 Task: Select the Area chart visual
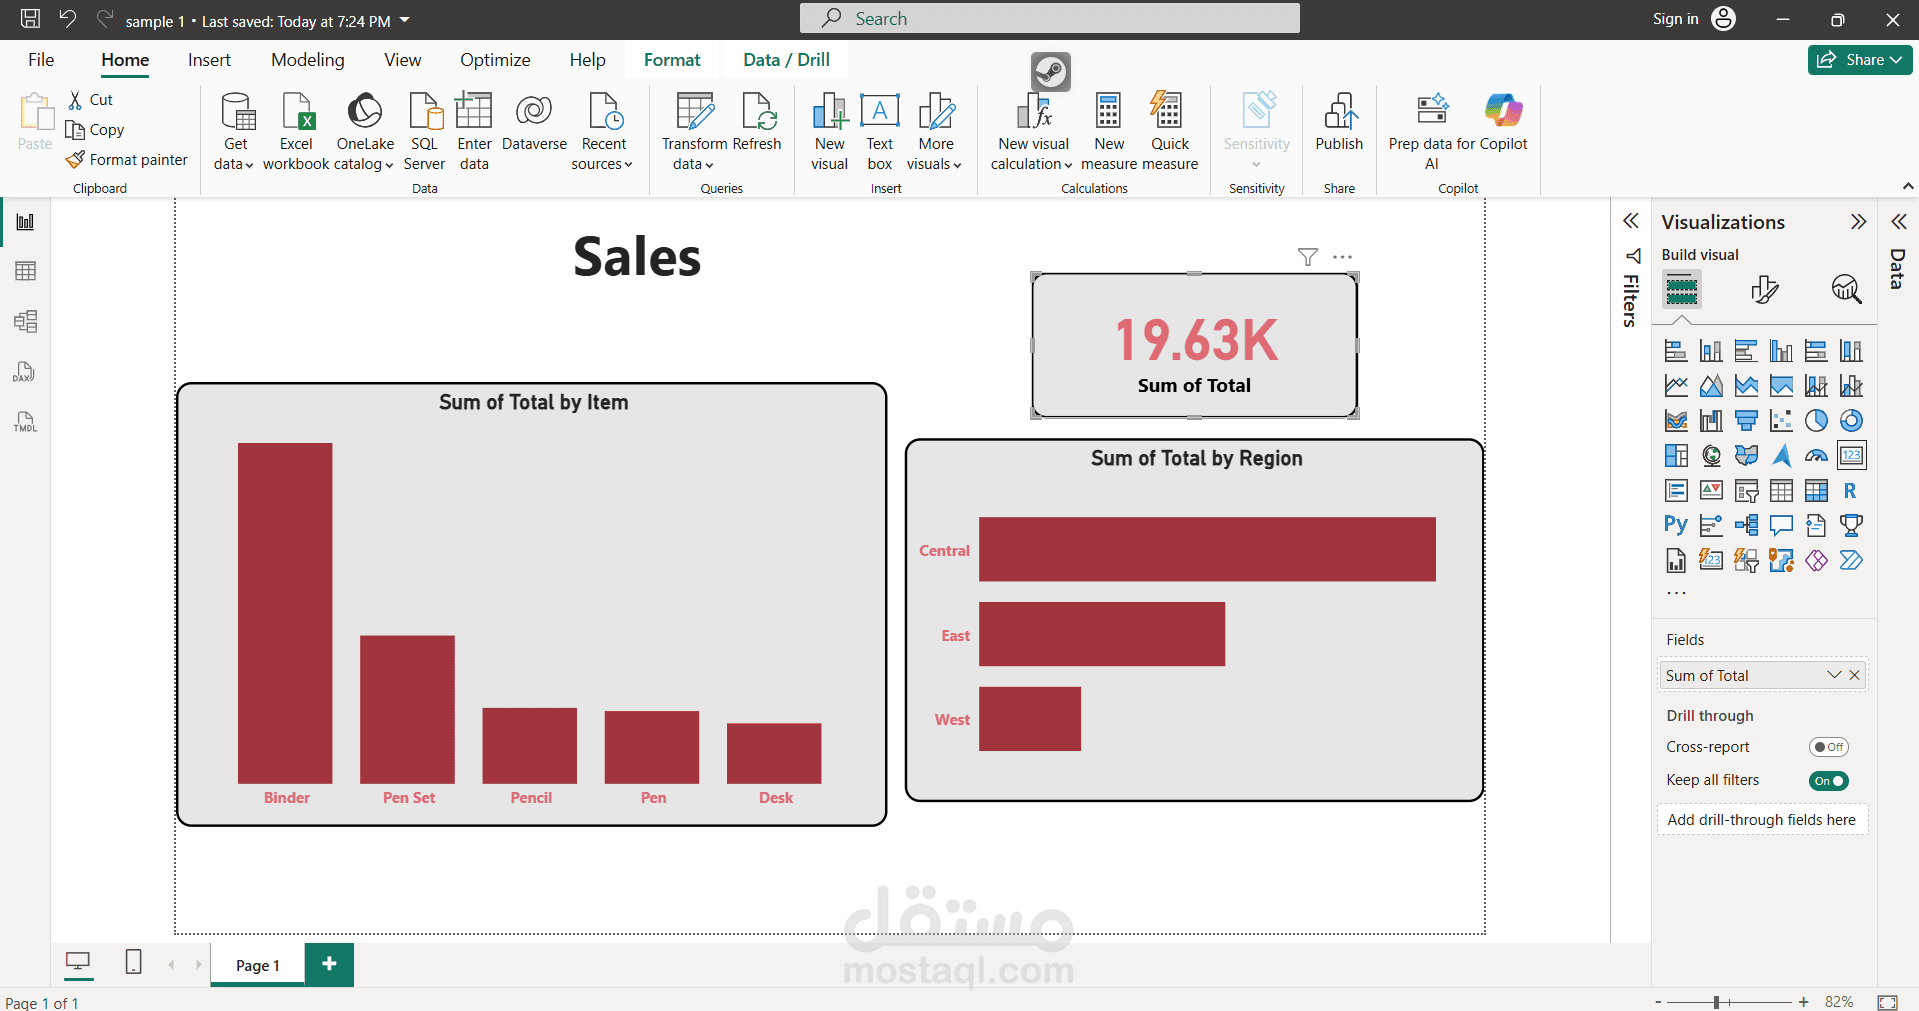(1711, 386)
